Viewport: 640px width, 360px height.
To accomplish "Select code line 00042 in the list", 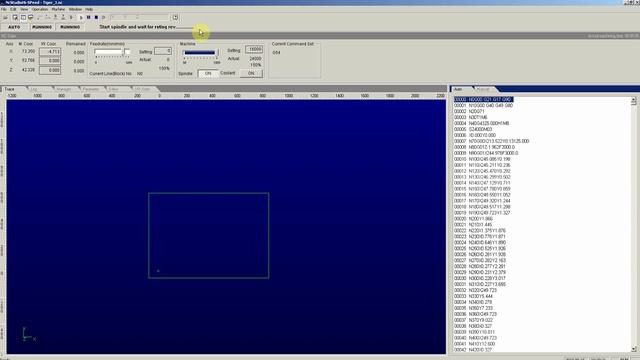I will 473,350.
